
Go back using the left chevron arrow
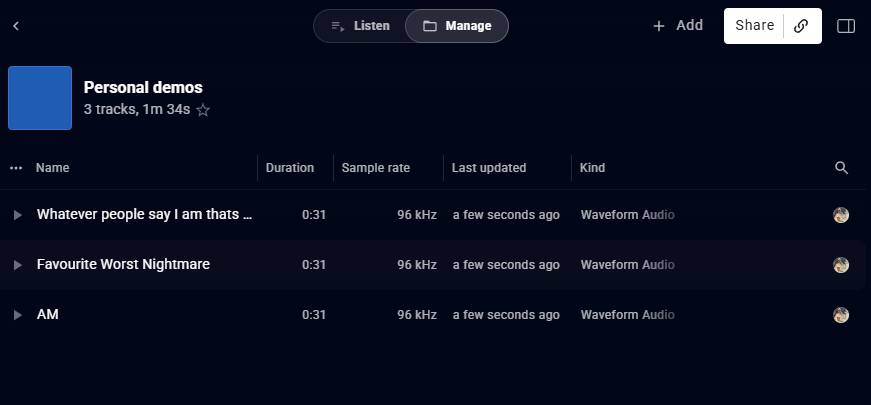point(16,26)
